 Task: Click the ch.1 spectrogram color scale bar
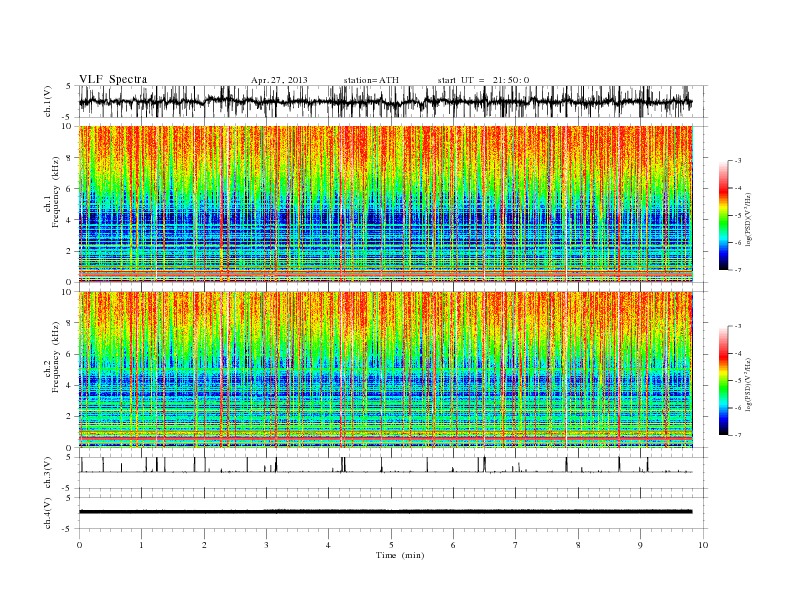[724, 216]
